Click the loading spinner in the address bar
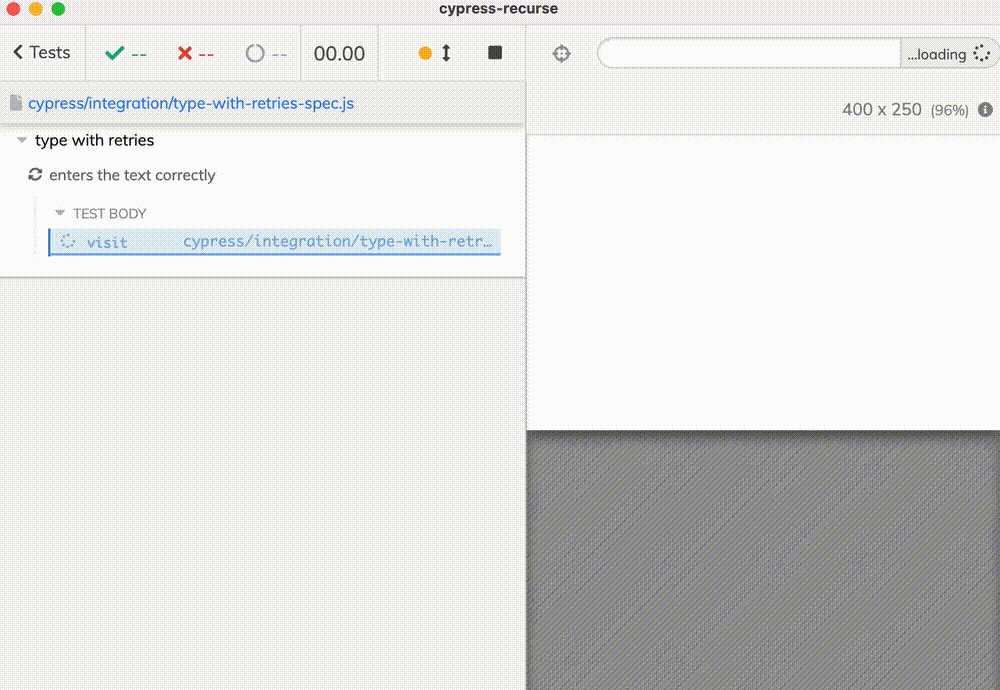This screenshot has width=1000, height=690. (x=983, y=53)
